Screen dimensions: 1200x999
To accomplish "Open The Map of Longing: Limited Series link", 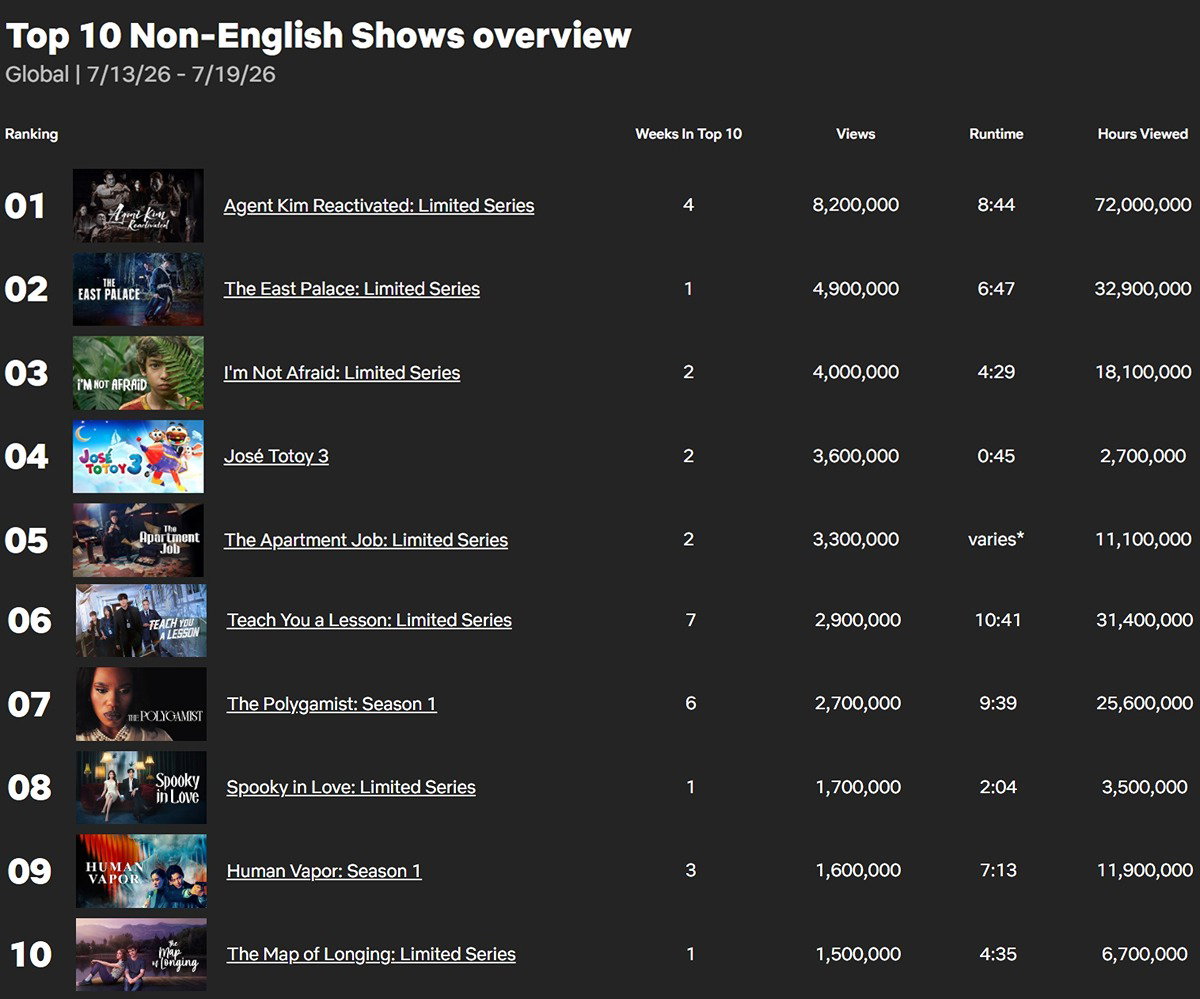I will (371, 954).
